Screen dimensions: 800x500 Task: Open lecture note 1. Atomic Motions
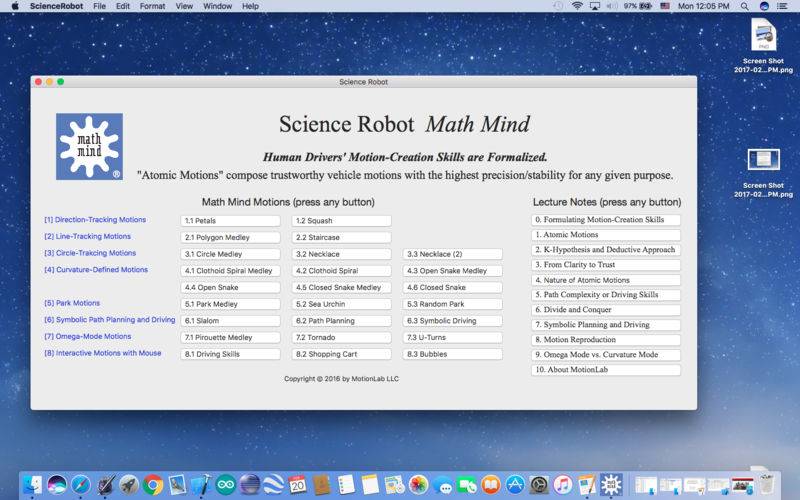click(x=606, y=235)
